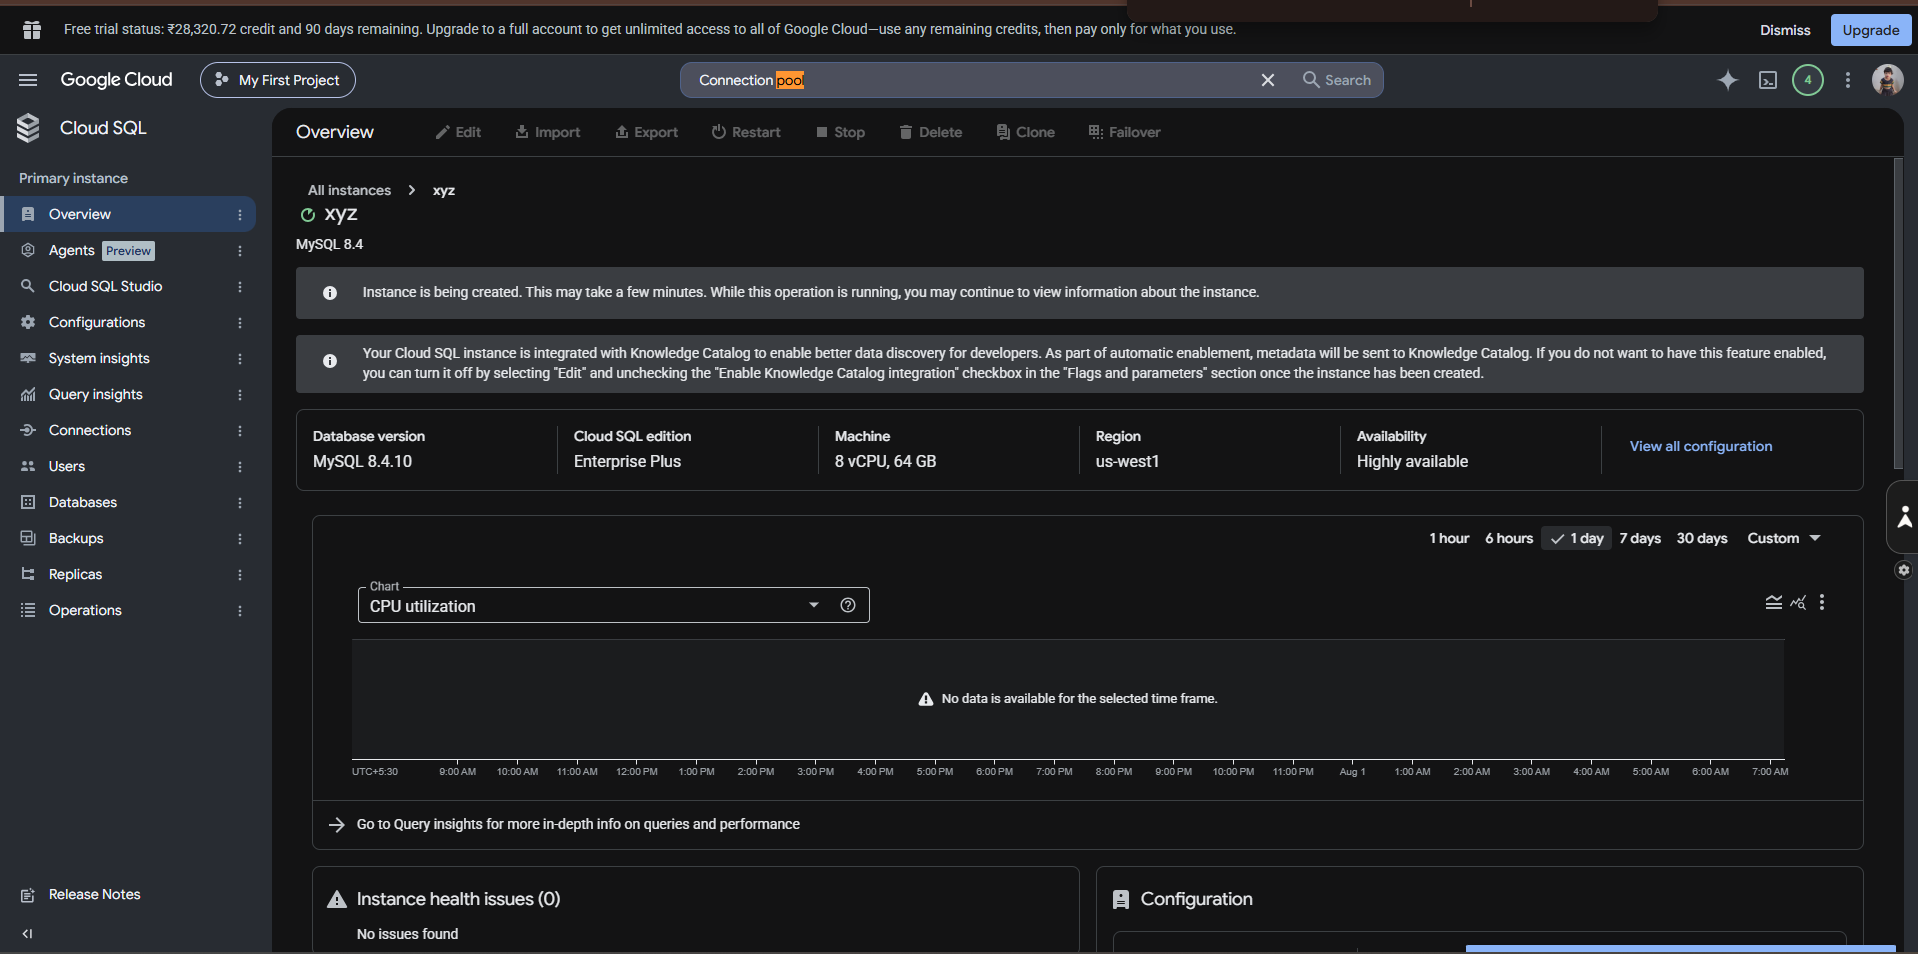
Task: Collapse the left navigation panel
Action: point(28,934)
